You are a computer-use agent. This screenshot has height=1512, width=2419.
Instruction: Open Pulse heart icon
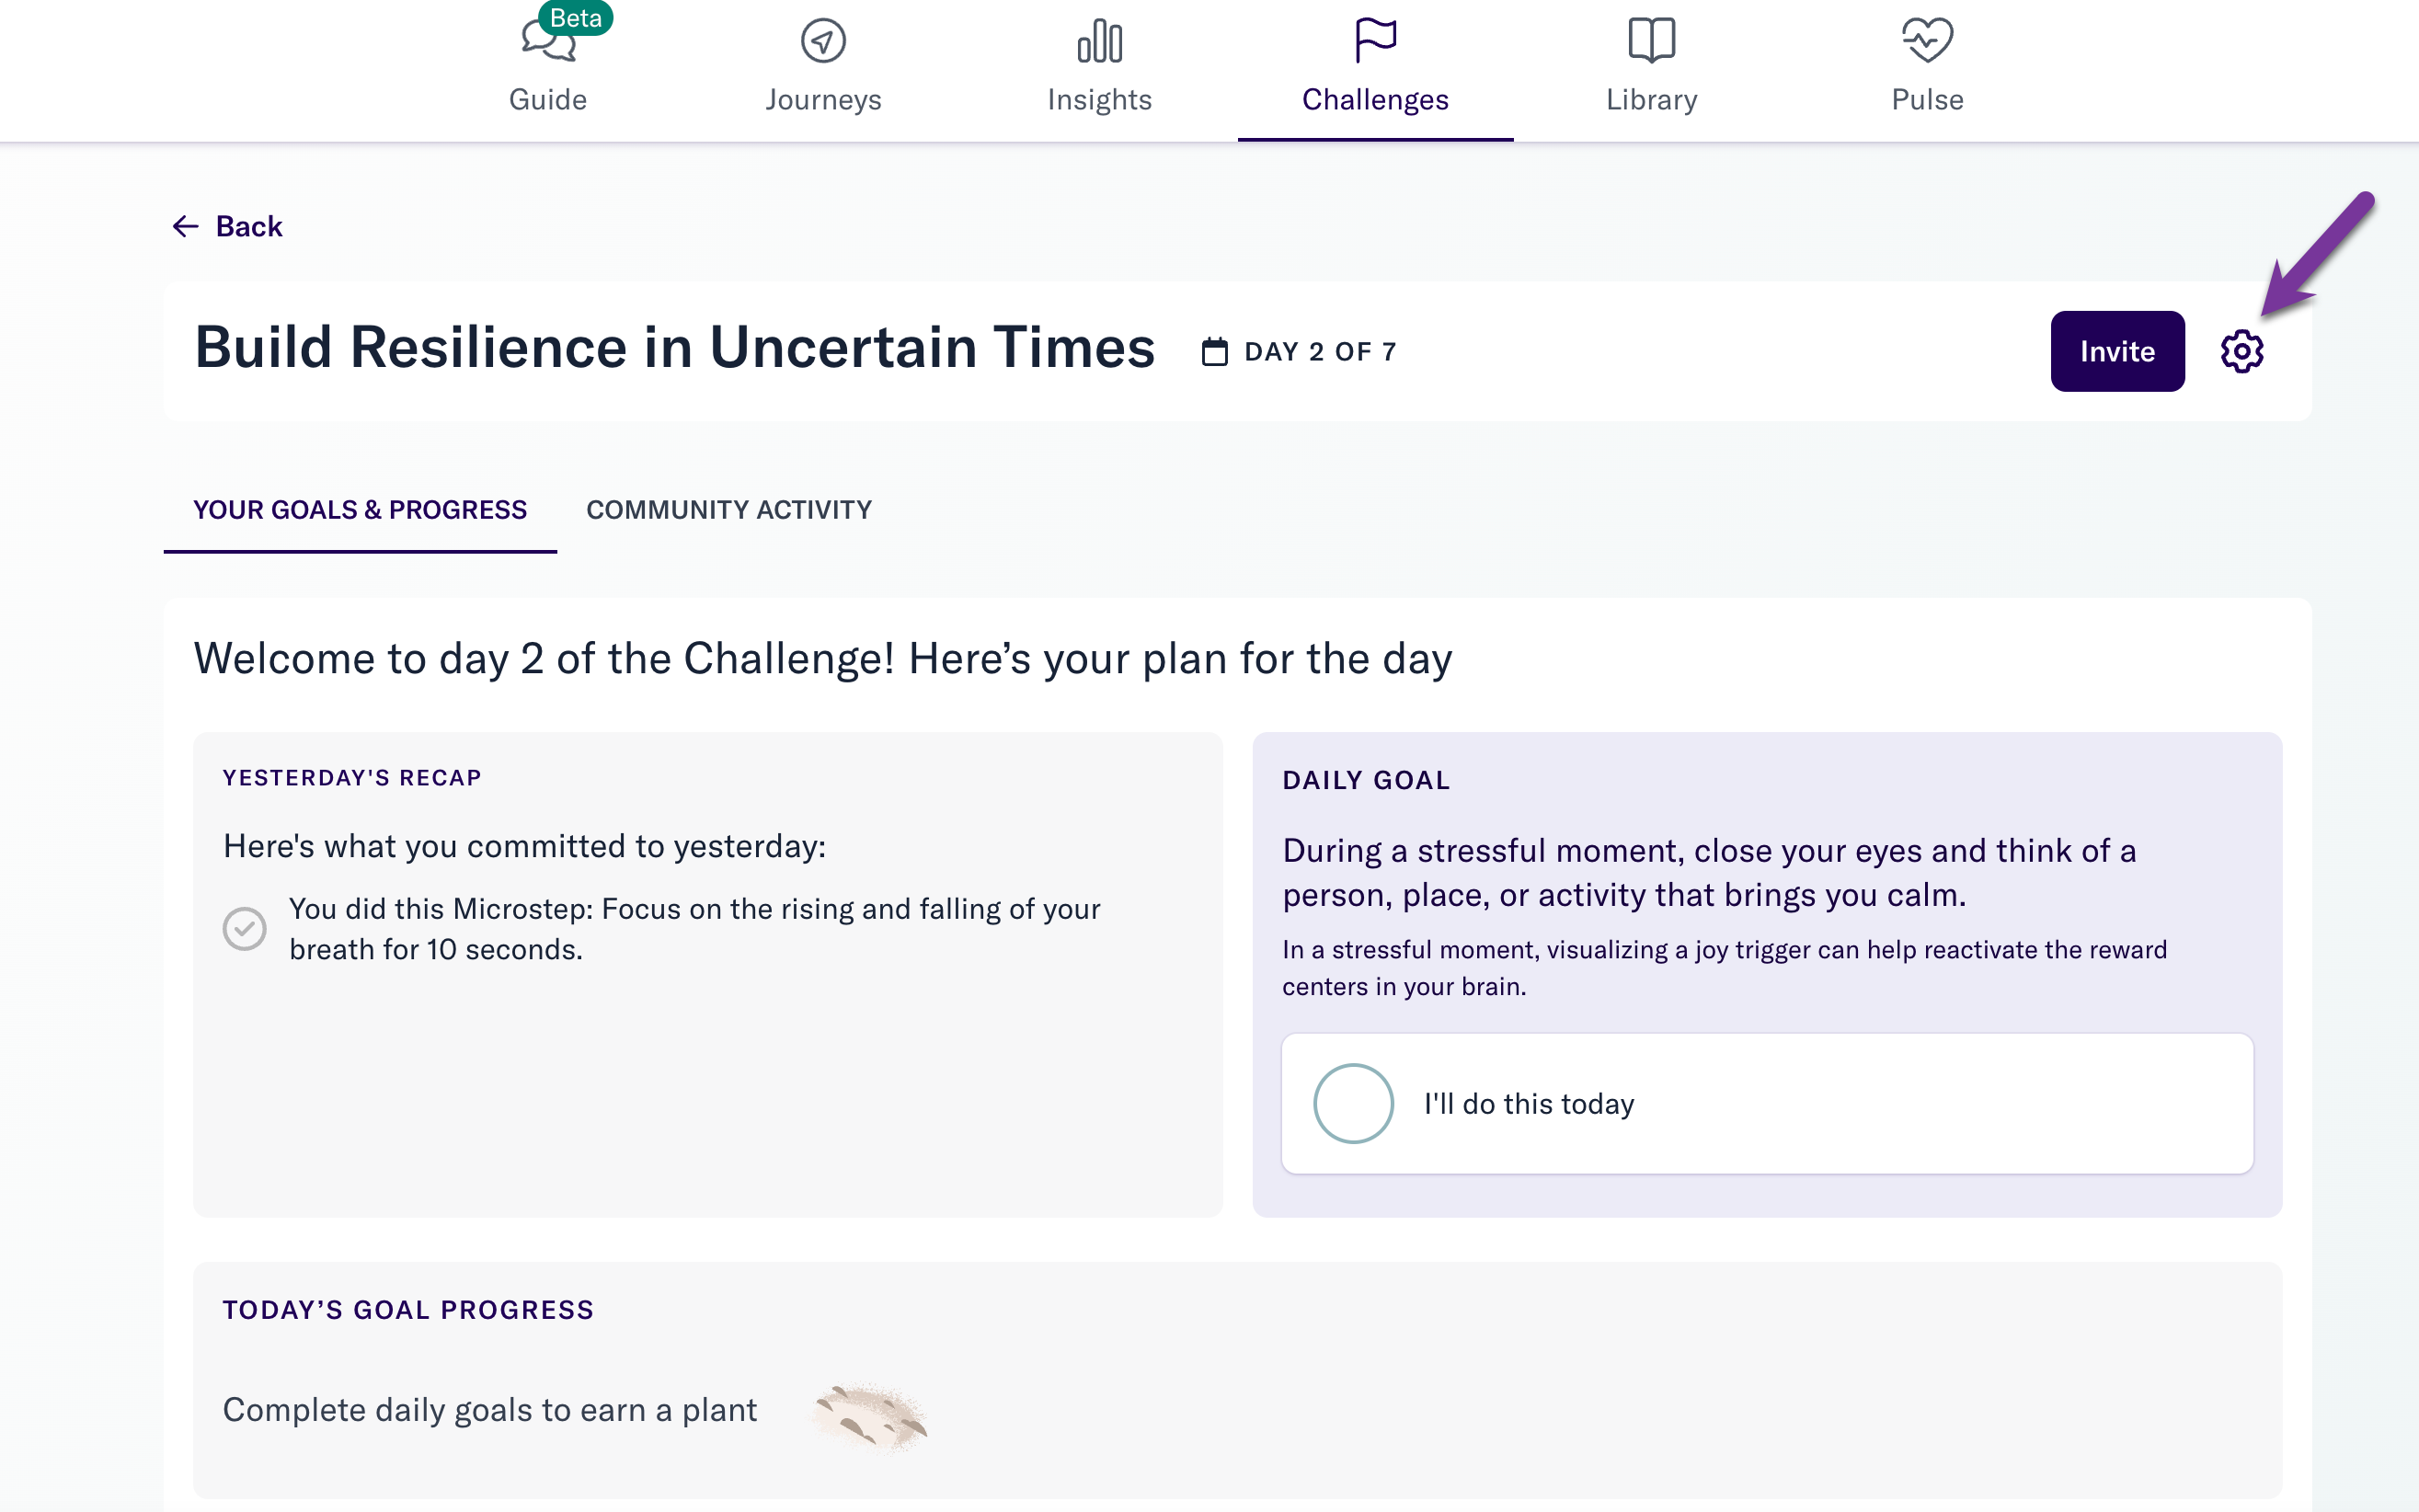tap(1927, 41)
